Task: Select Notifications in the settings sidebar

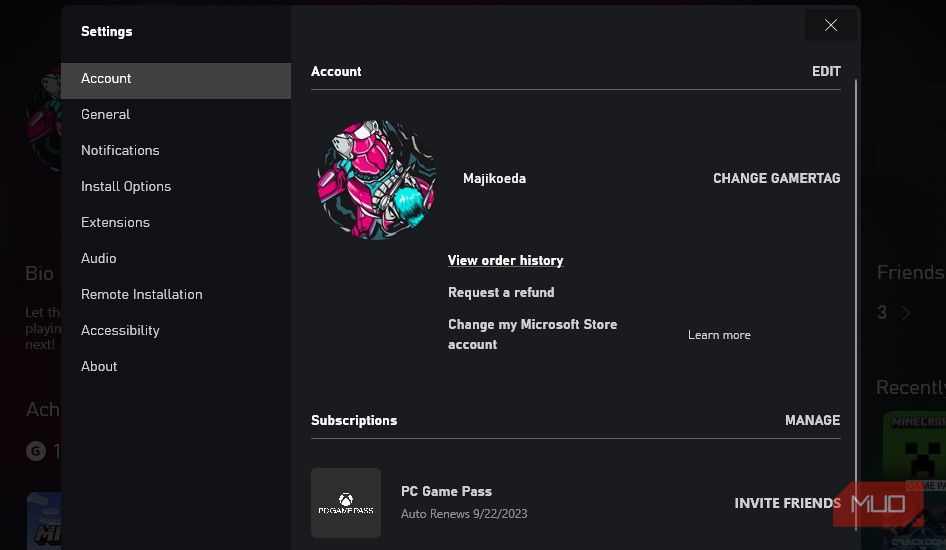Action: click(x=120, y=150)
